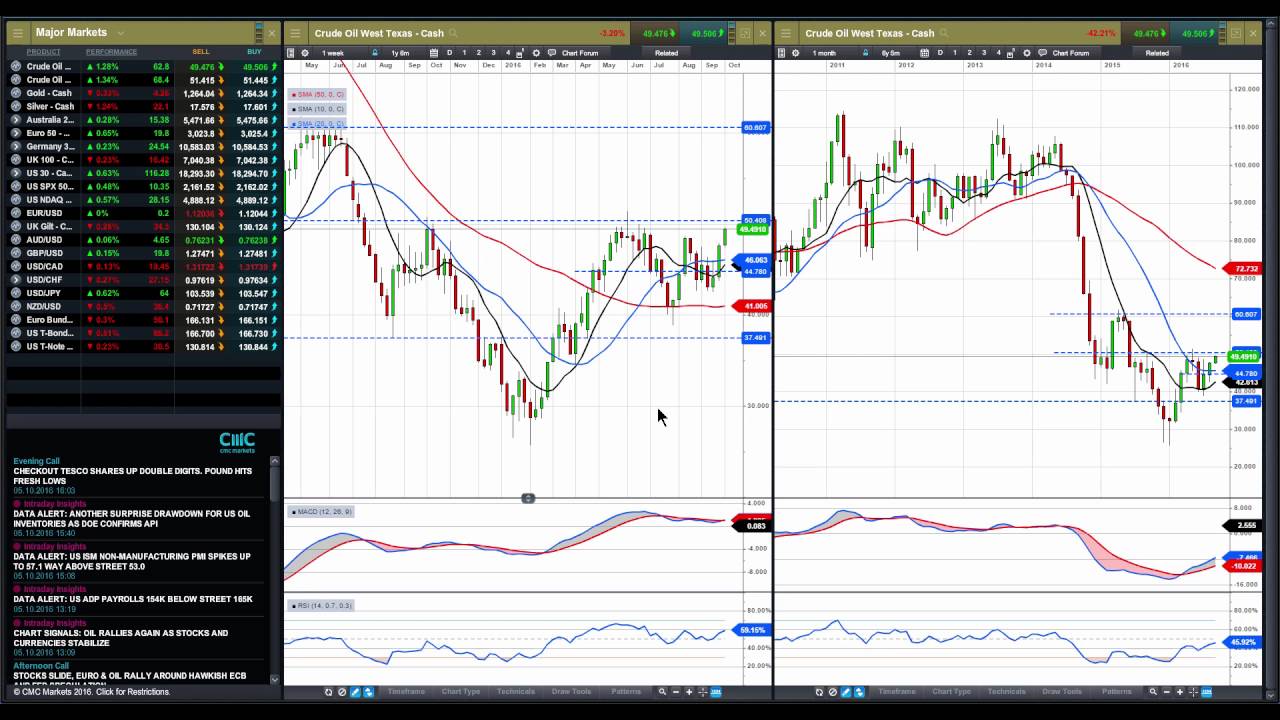Toggle the RSI indicator label
Viewport: 1280px width, 720px height.
click(321, 605)
